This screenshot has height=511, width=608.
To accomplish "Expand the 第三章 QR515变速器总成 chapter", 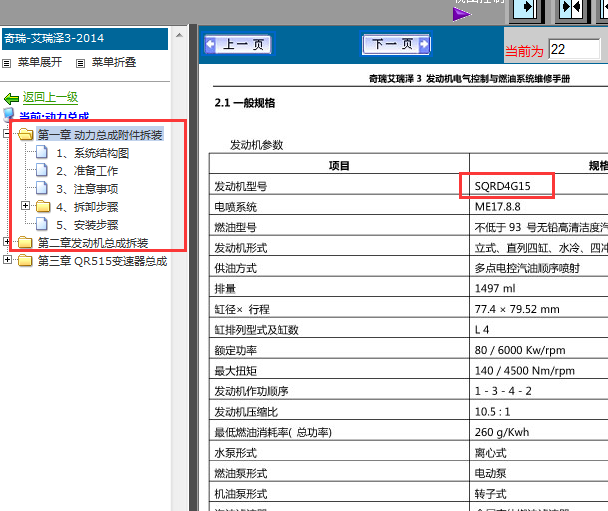I will (x=7, y=259).
